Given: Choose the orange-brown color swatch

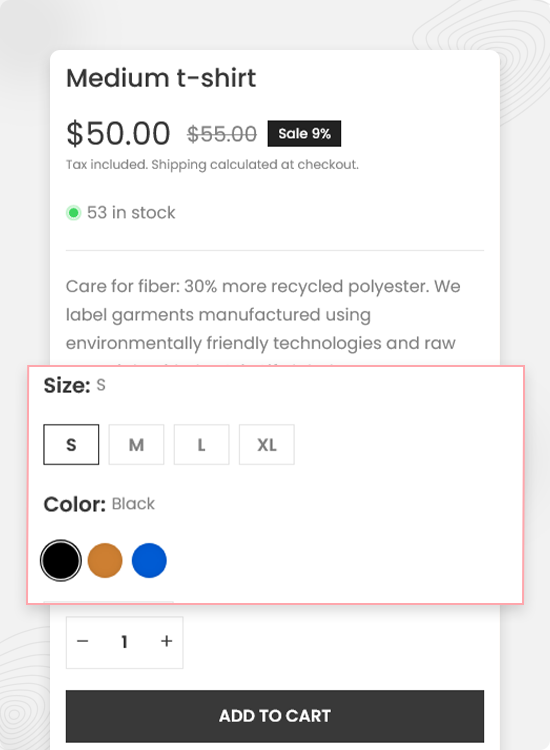Looking at the screenshot, I should tap(105, 561).
